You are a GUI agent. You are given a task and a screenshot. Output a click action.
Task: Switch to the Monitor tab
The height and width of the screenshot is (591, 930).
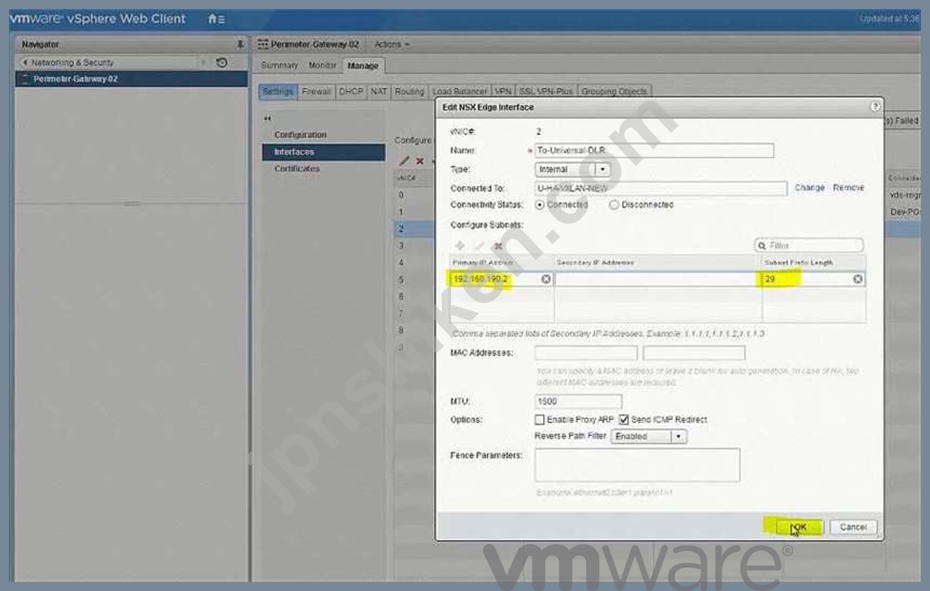click(x=322, y=65)
